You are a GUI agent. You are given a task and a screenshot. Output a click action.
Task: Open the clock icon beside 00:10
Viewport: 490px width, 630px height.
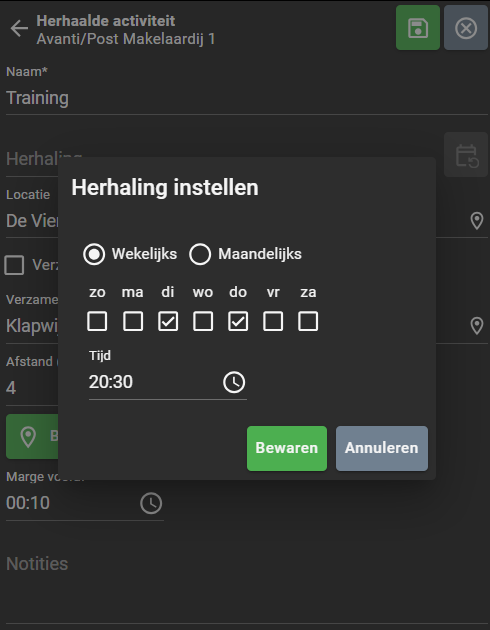(x=151, y=503)
